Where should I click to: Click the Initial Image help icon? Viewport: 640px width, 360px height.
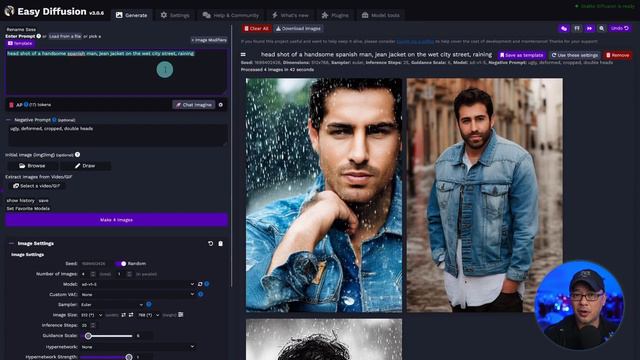click(x=78, y=155)
